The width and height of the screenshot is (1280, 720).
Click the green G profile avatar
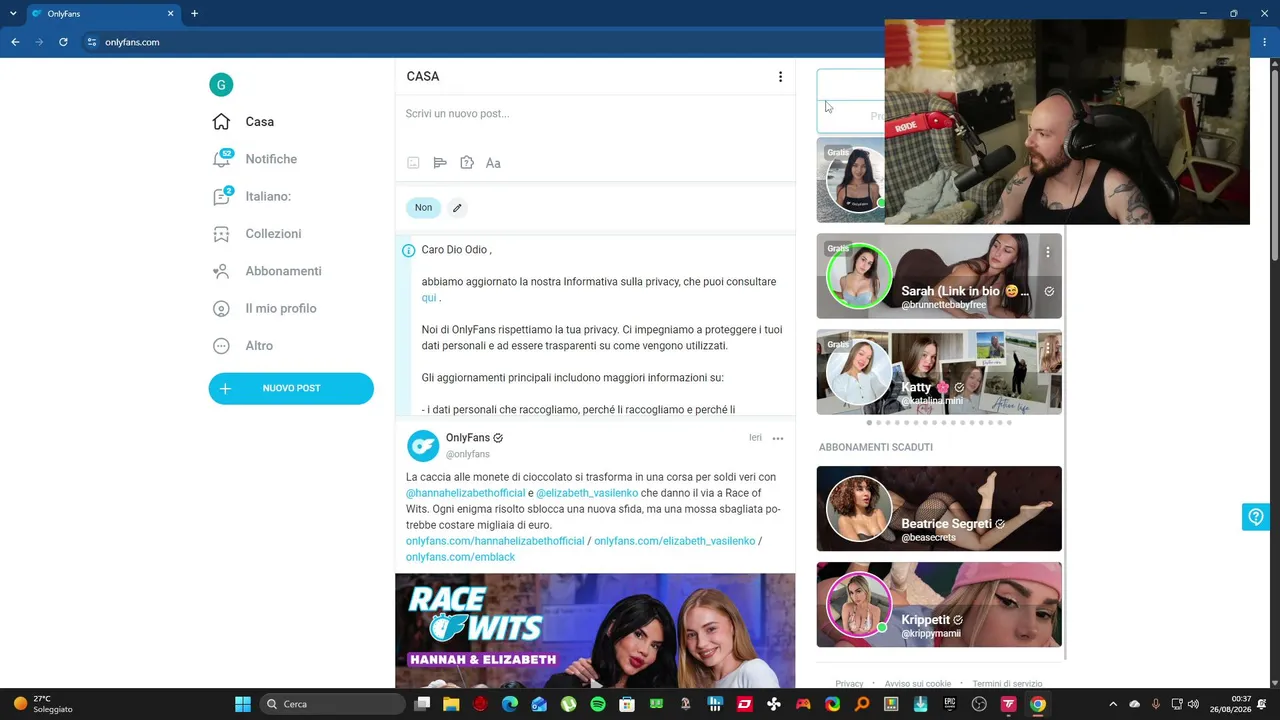pyautogui.click(x=221, y=85)
